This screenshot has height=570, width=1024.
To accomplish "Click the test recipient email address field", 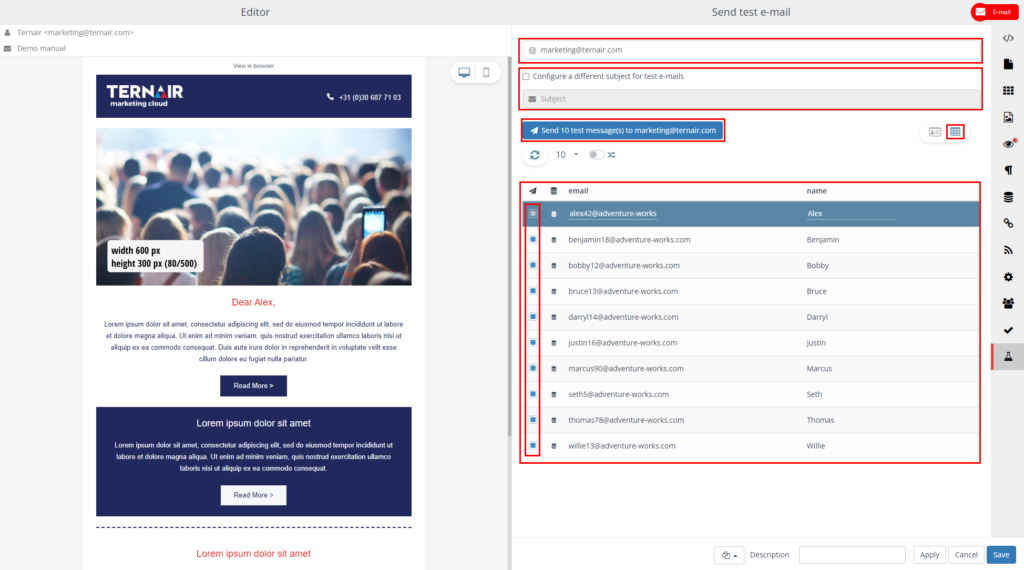I will coord(751,50).
